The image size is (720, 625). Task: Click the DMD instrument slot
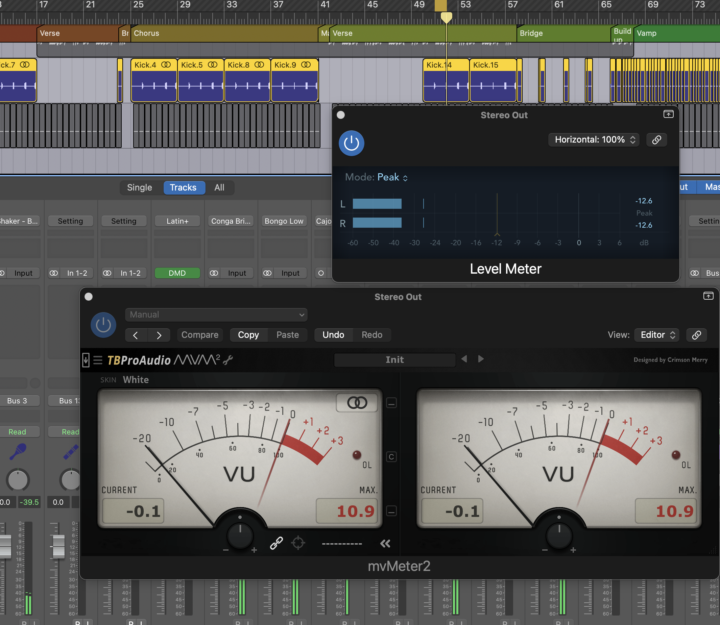(177, 273)
